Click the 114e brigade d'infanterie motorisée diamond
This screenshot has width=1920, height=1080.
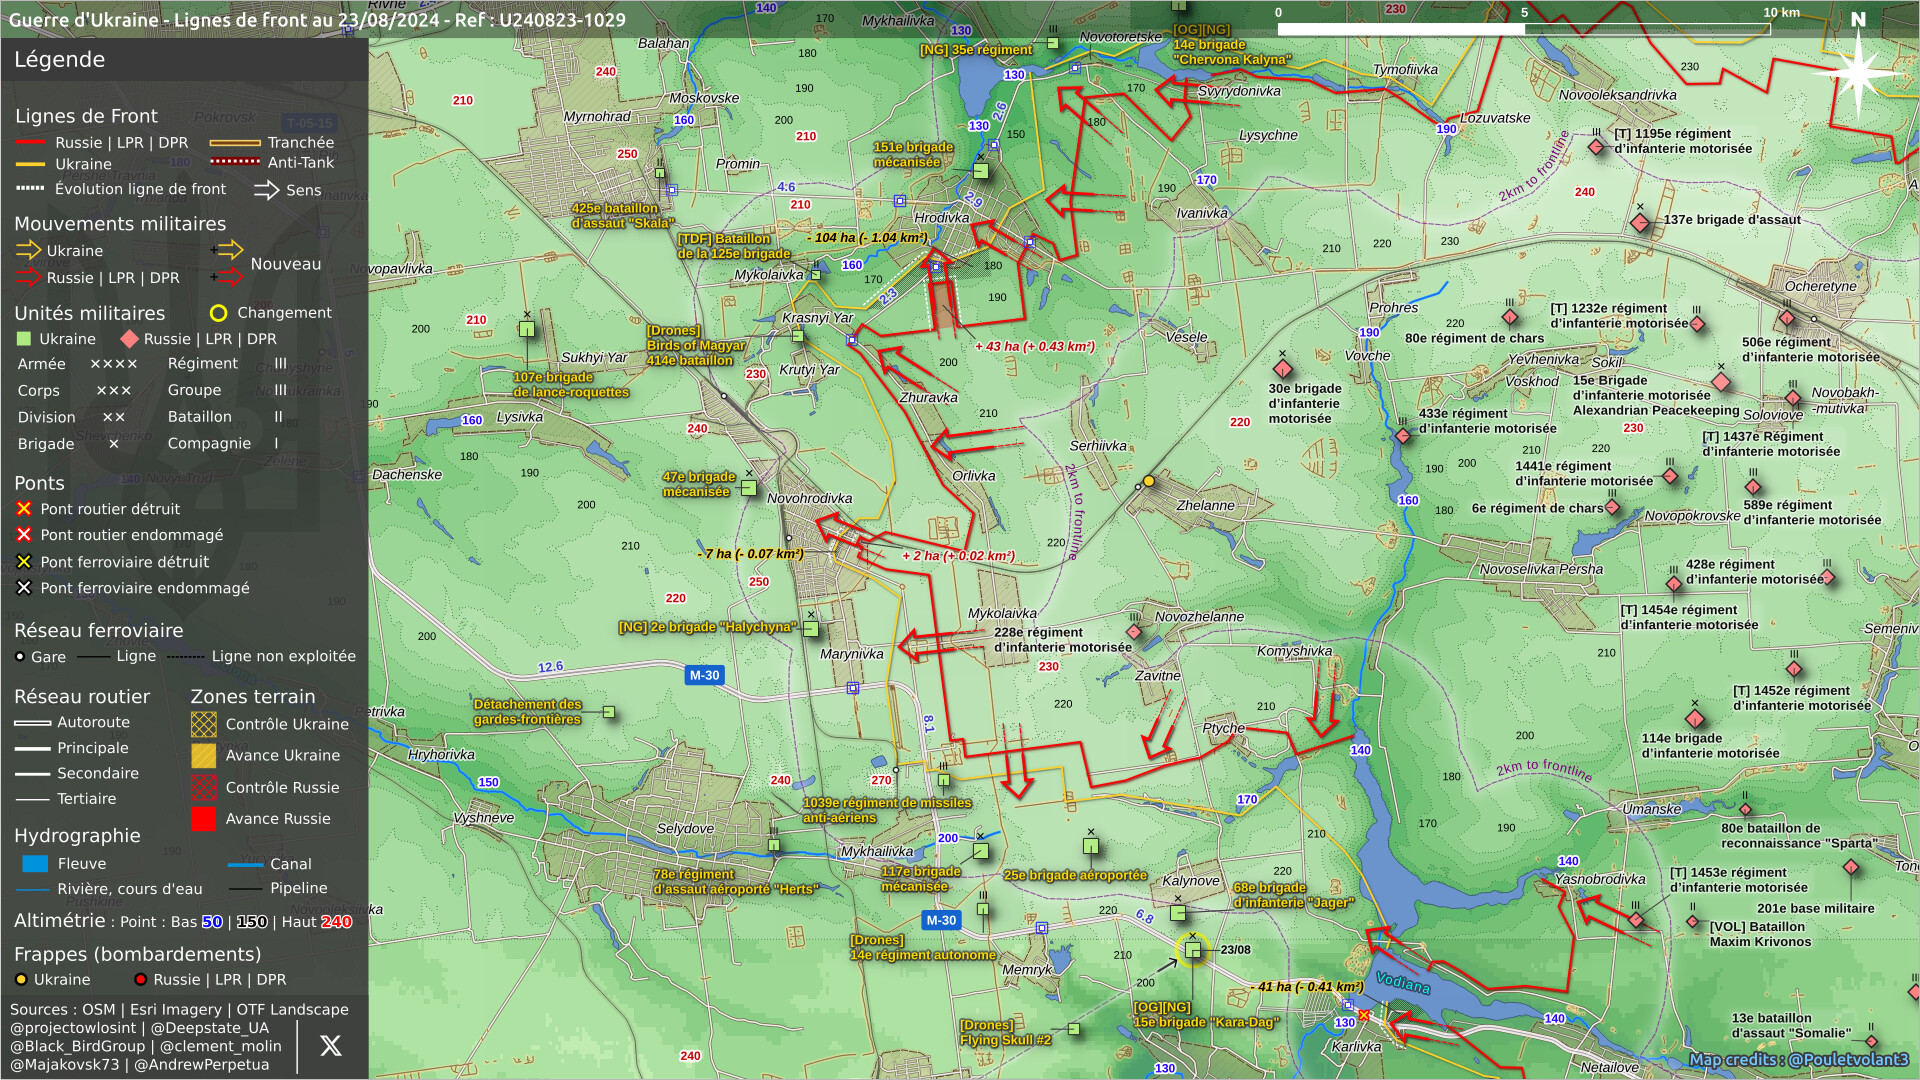pos(1695,719)
